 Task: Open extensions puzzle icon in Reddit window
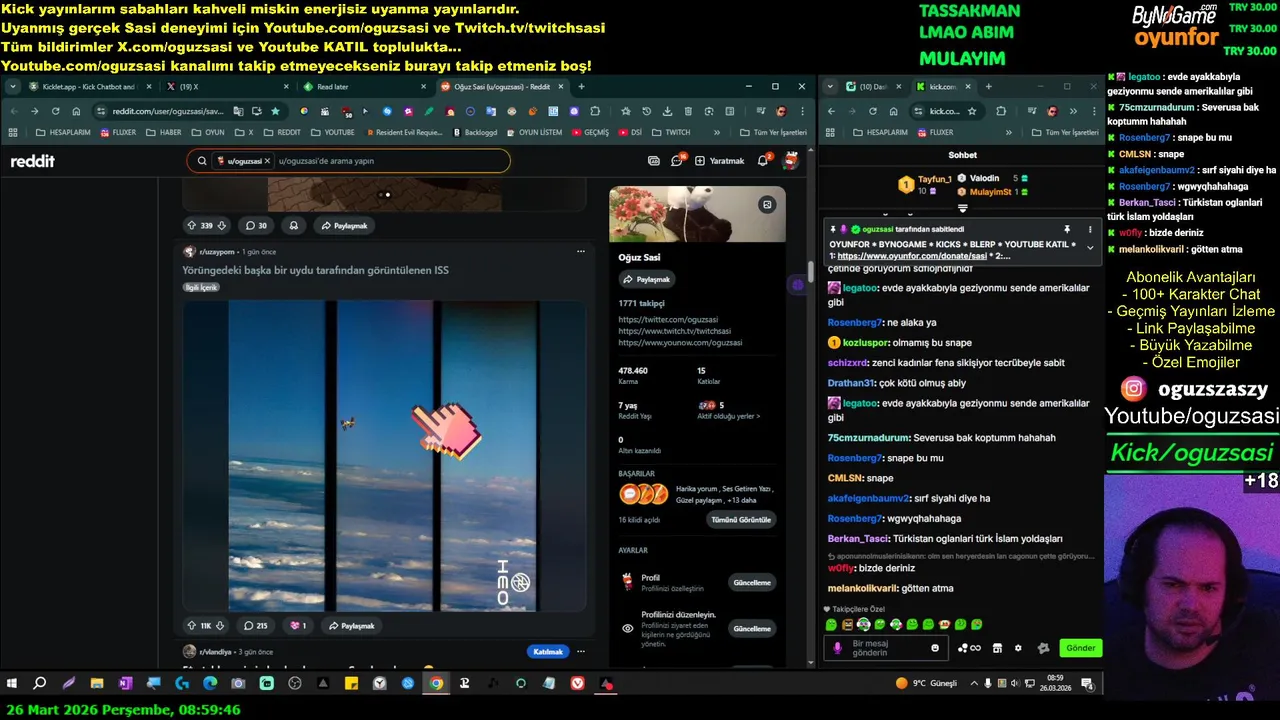pos(596,111)
